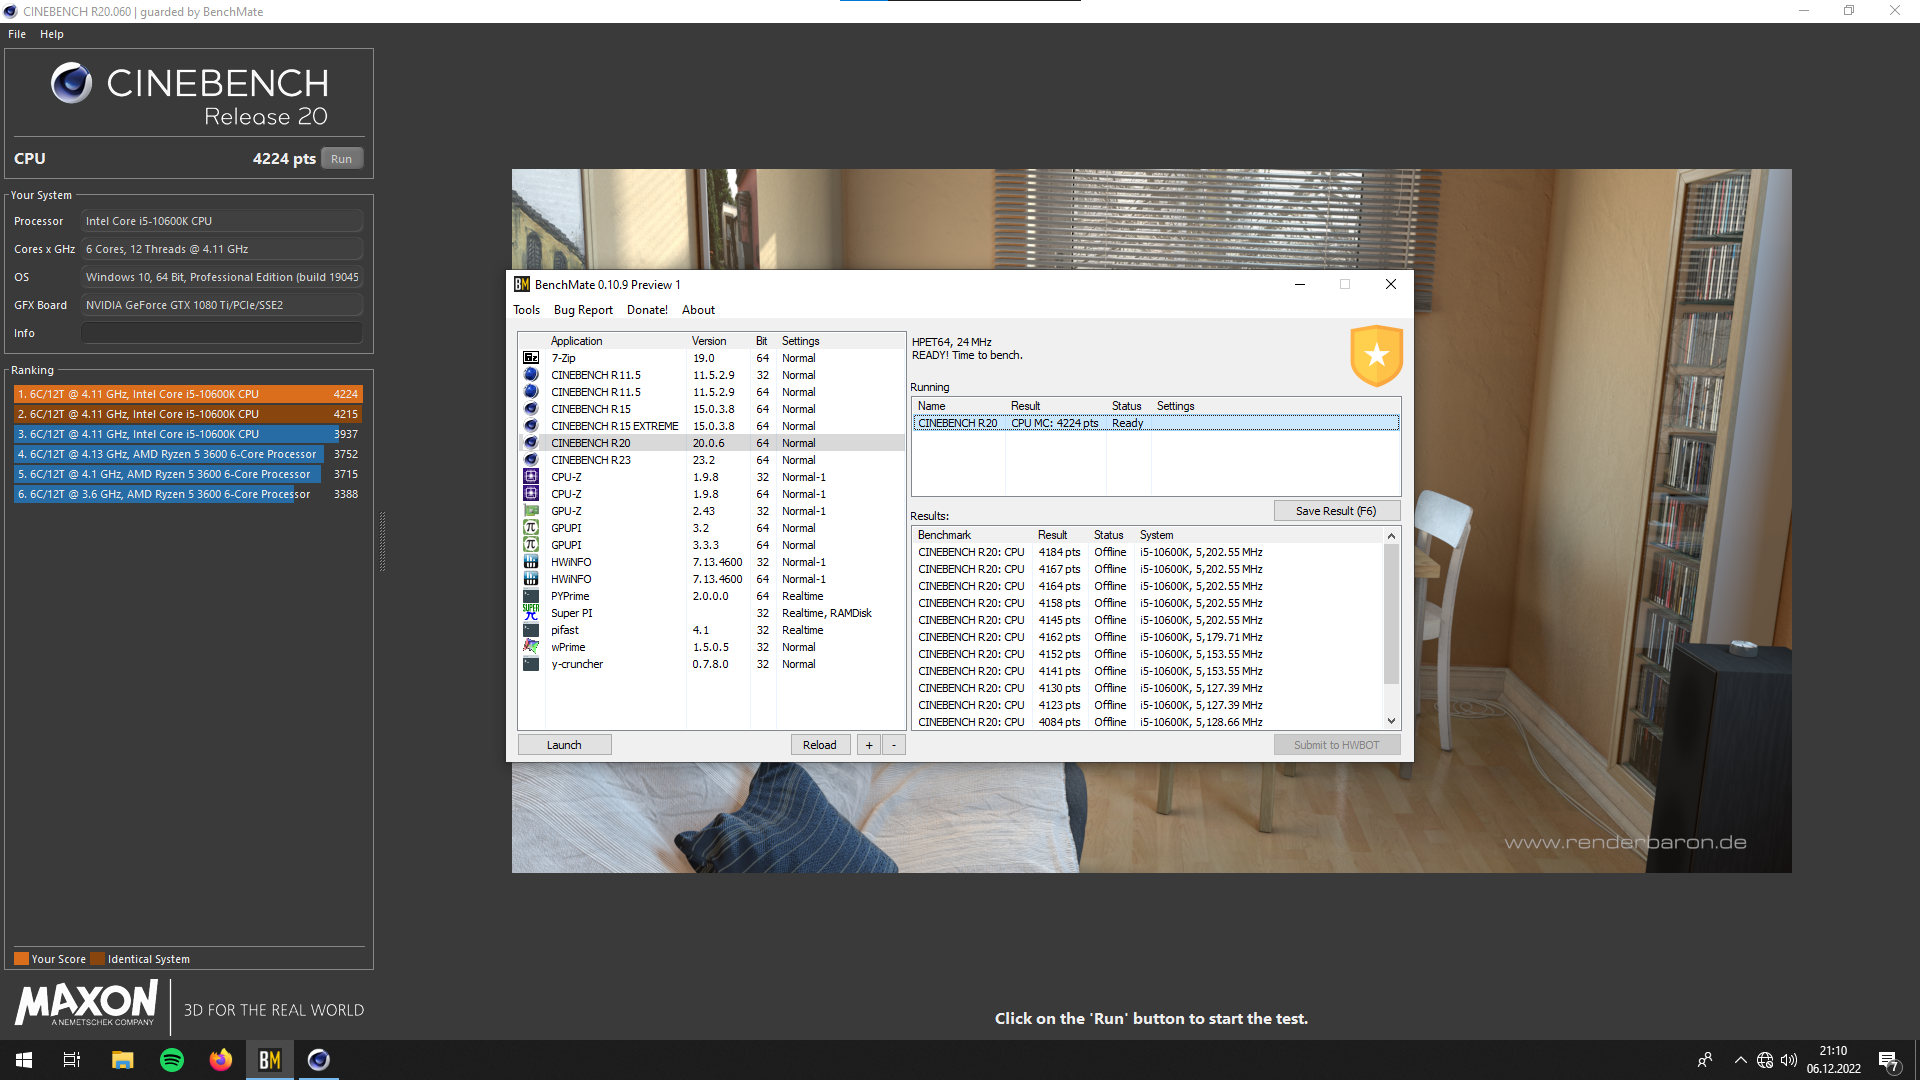Click the minus button next to Reload
The width and height of the screenshot is (1920, 1080).
pyautogui.click(x=894, y=745)
